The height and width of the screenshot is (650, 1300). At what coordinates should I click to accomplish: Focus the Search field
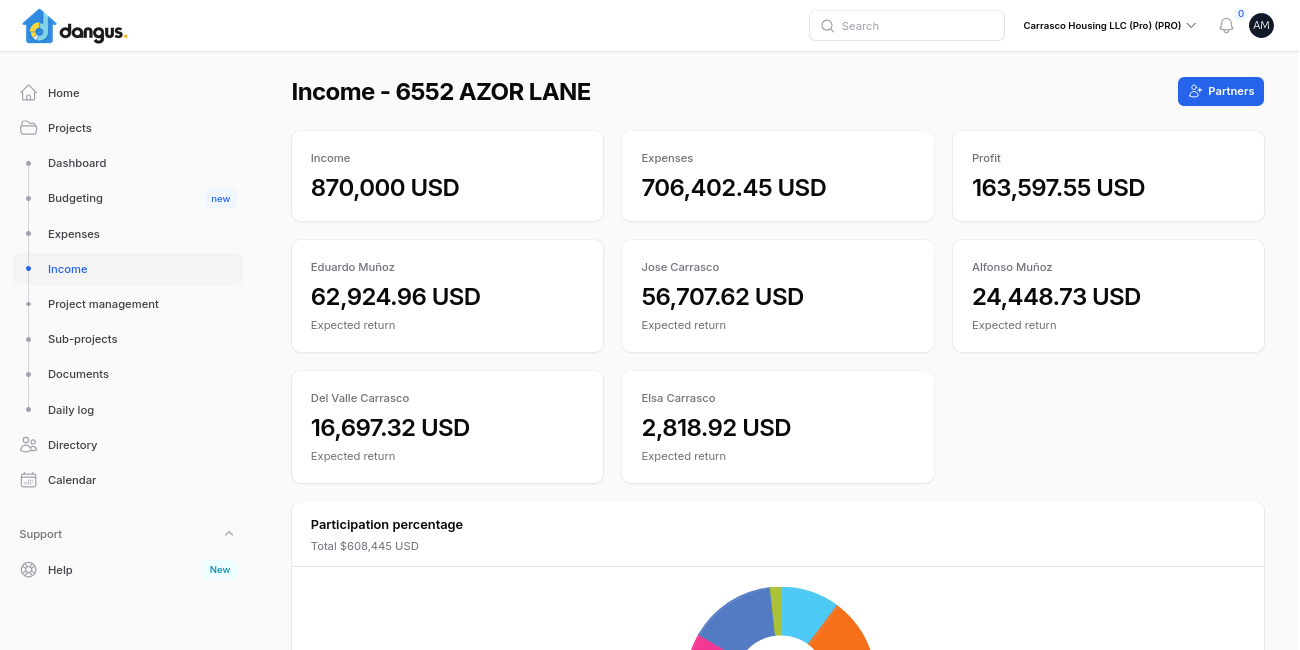(907, 26)
